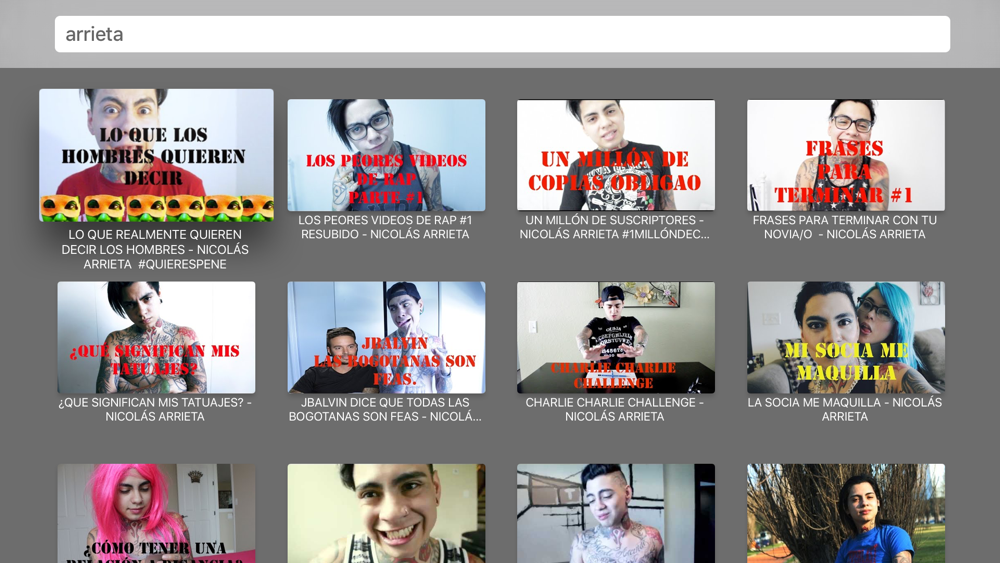Click the search field containing 'arrieta'

coord(501,34)
